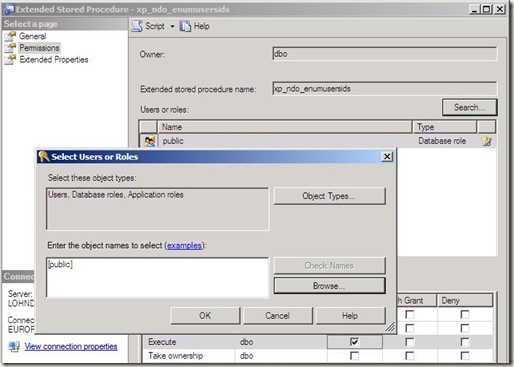Open the Permissions page
Image resolution: width=514 pixels, height=367 pixels.
click(39, 48)
